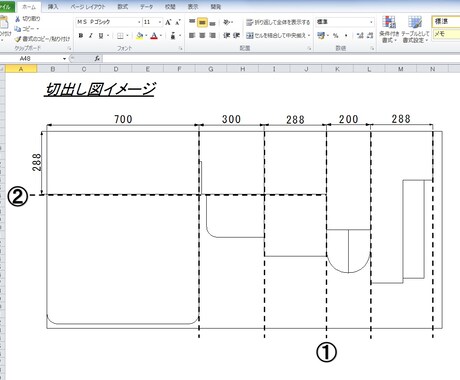Screen dimensions: 460x380
Task: Apply the メモ cell style
Action: 446,34
